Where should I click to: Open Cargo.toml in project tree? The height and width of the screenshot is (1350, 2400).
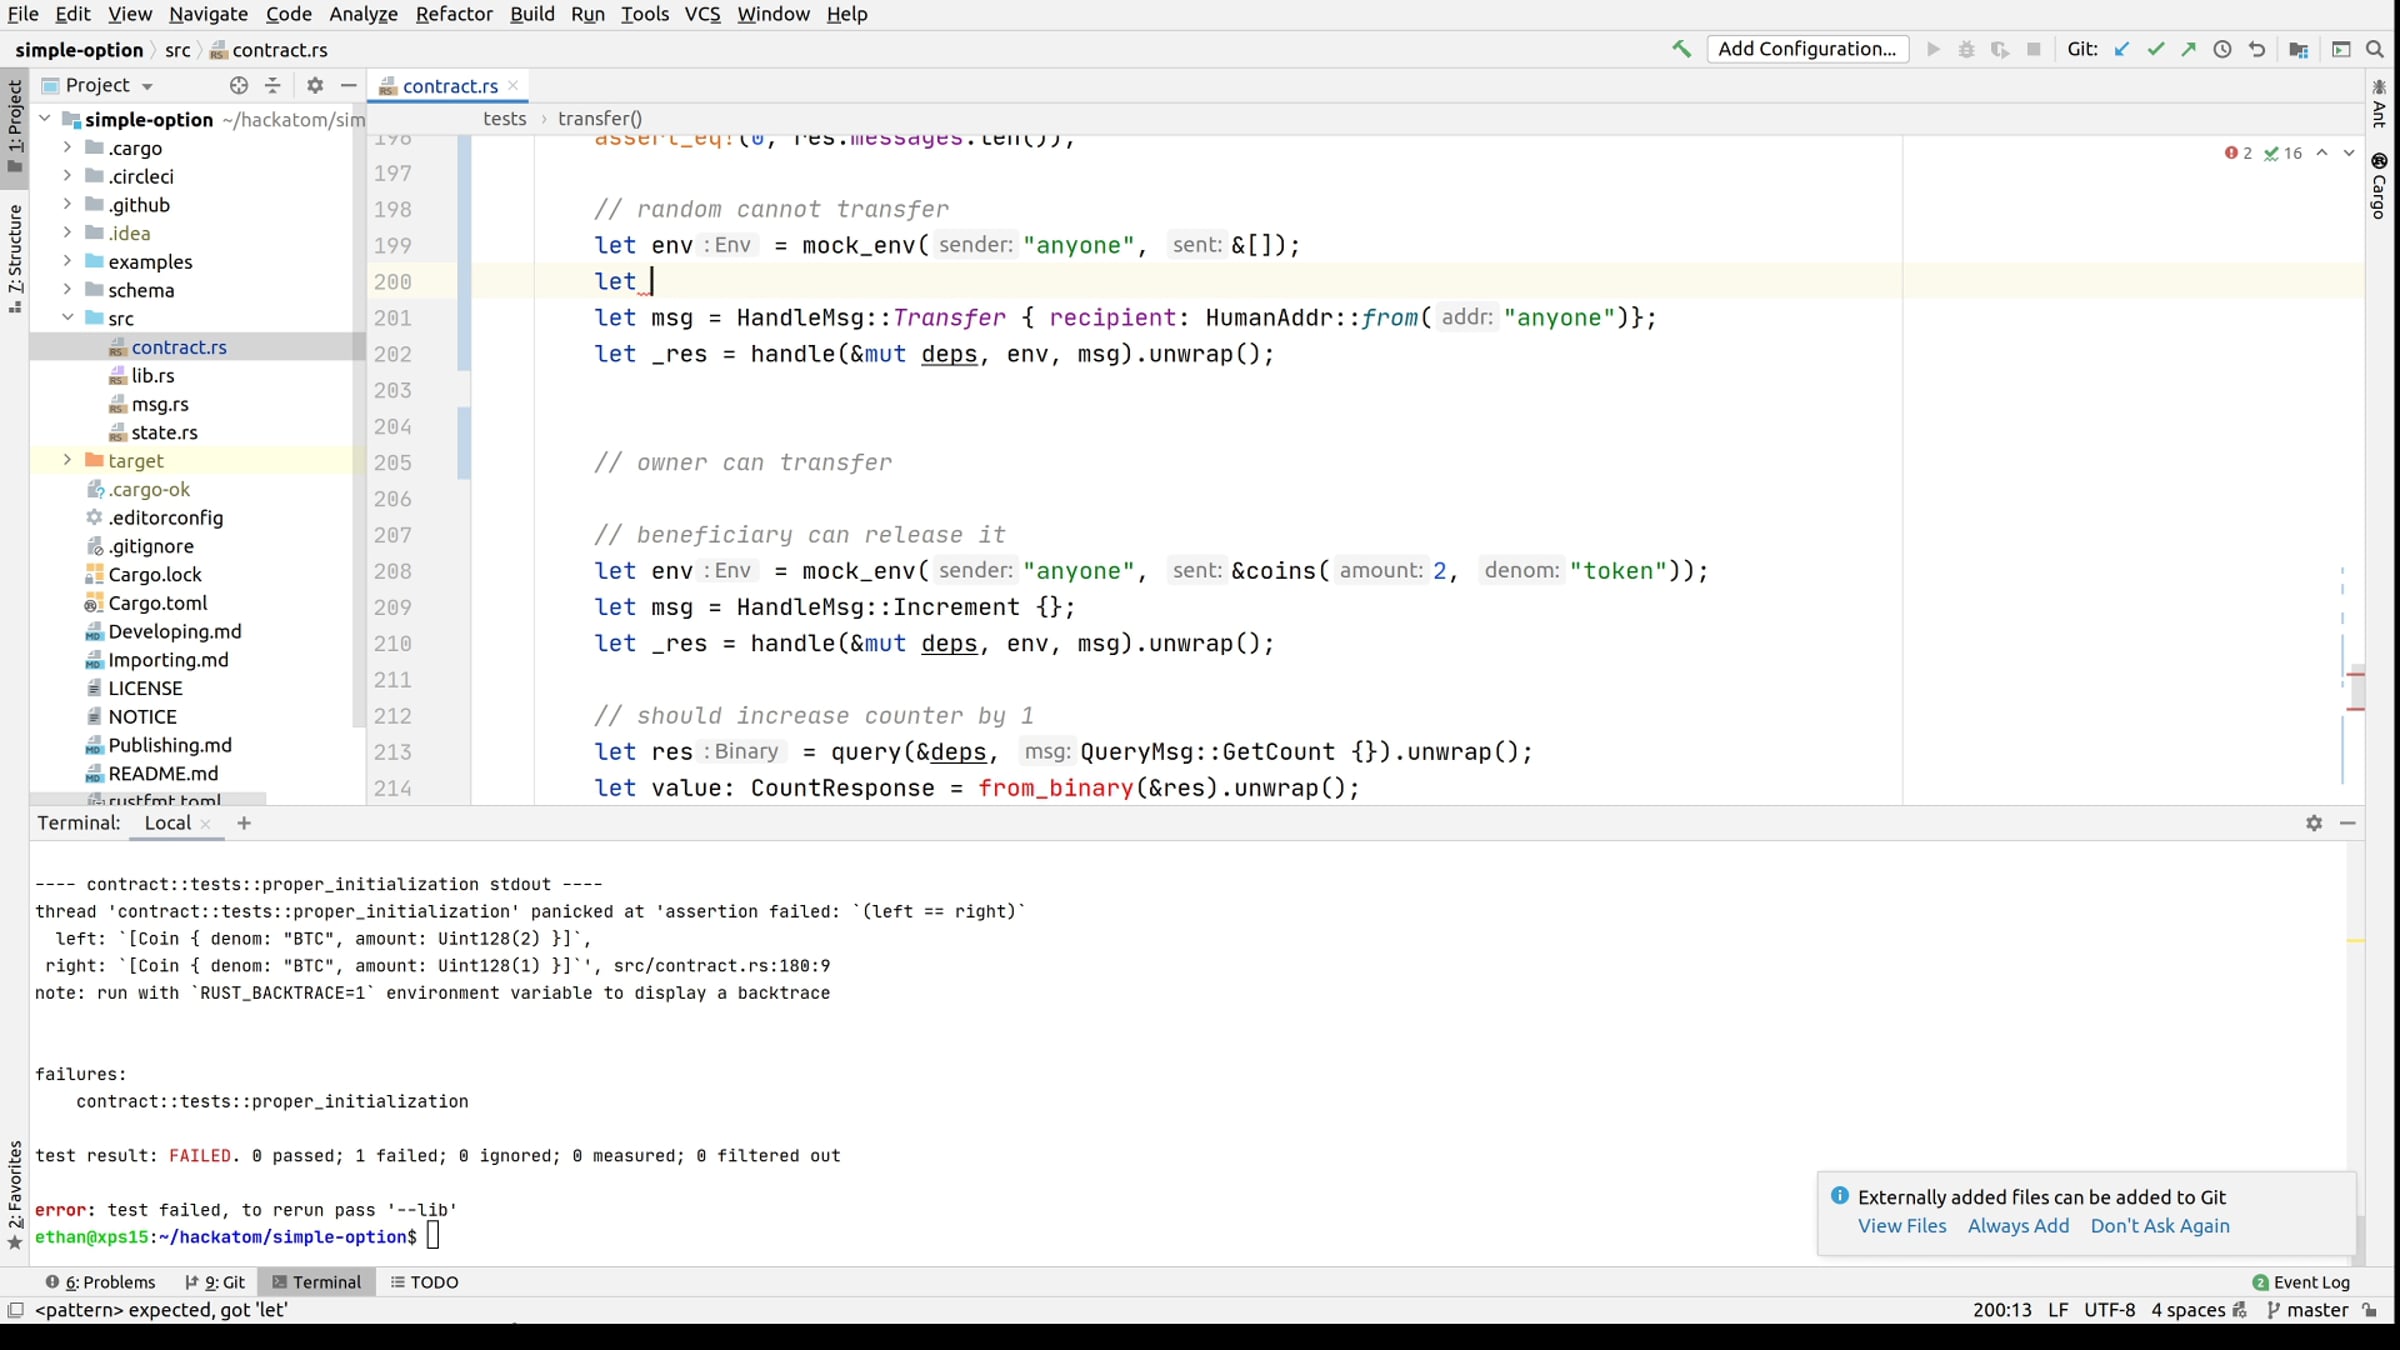click(x=157, y=603)
